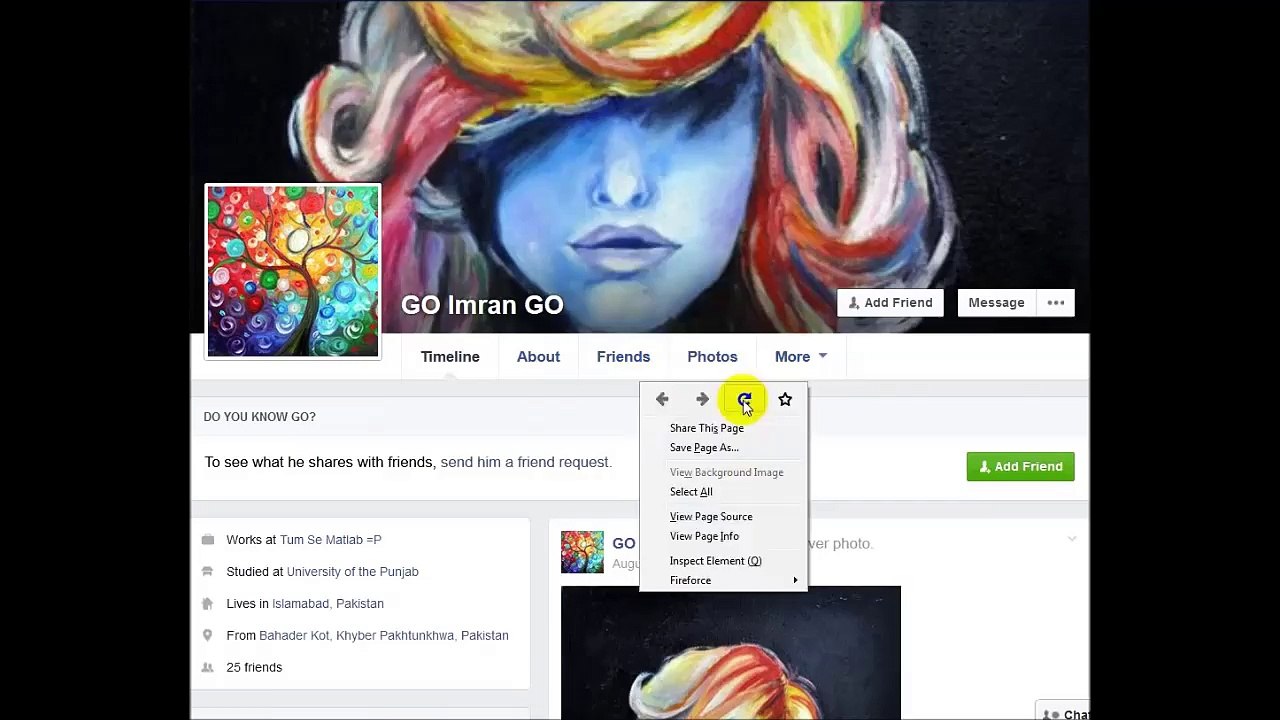Click 'send him a friend request' link
Screen dimensions: 1280x720
525,462
